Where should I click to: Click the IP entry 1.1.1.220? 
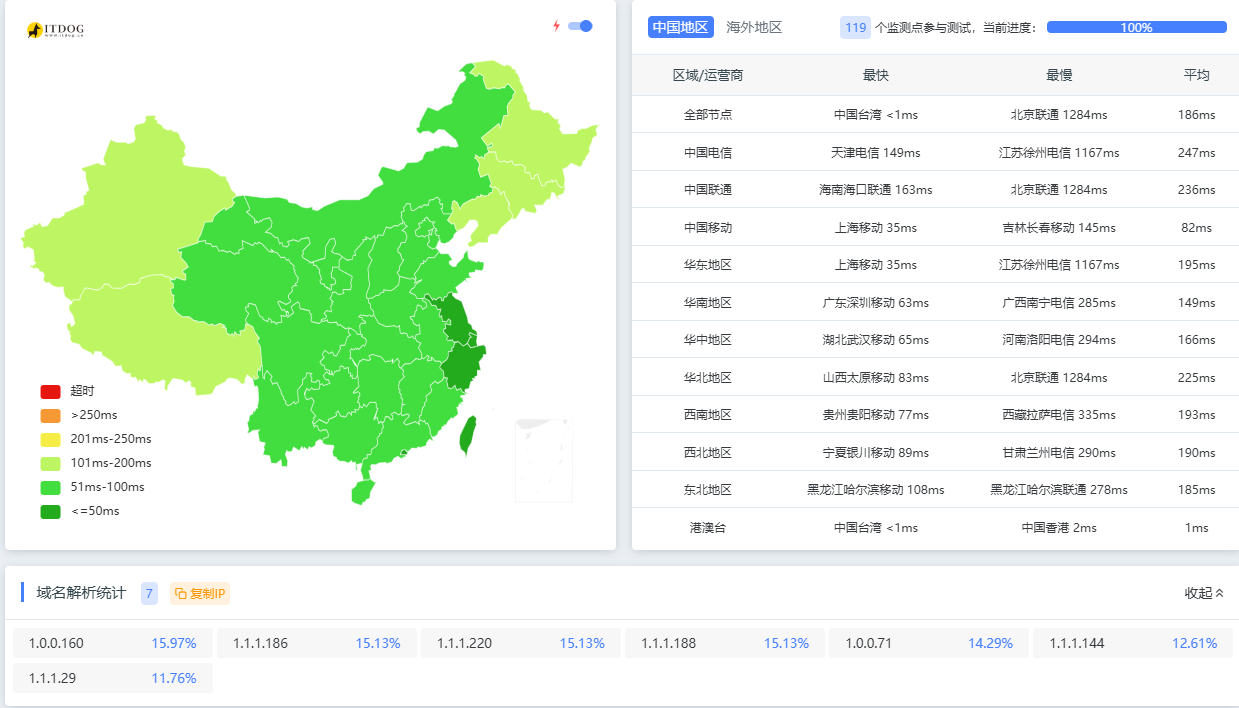[x=521, y=643]
